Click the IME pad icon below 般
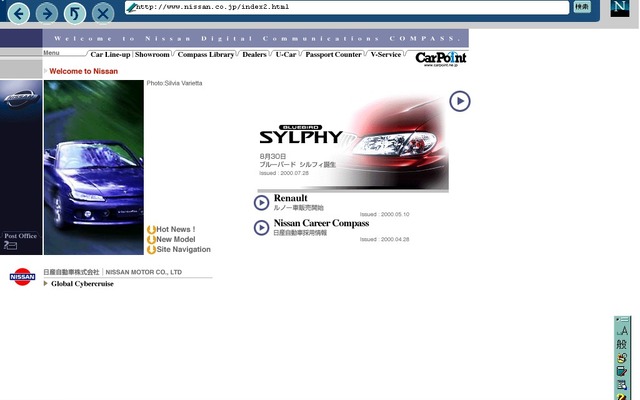 (622, 358)
